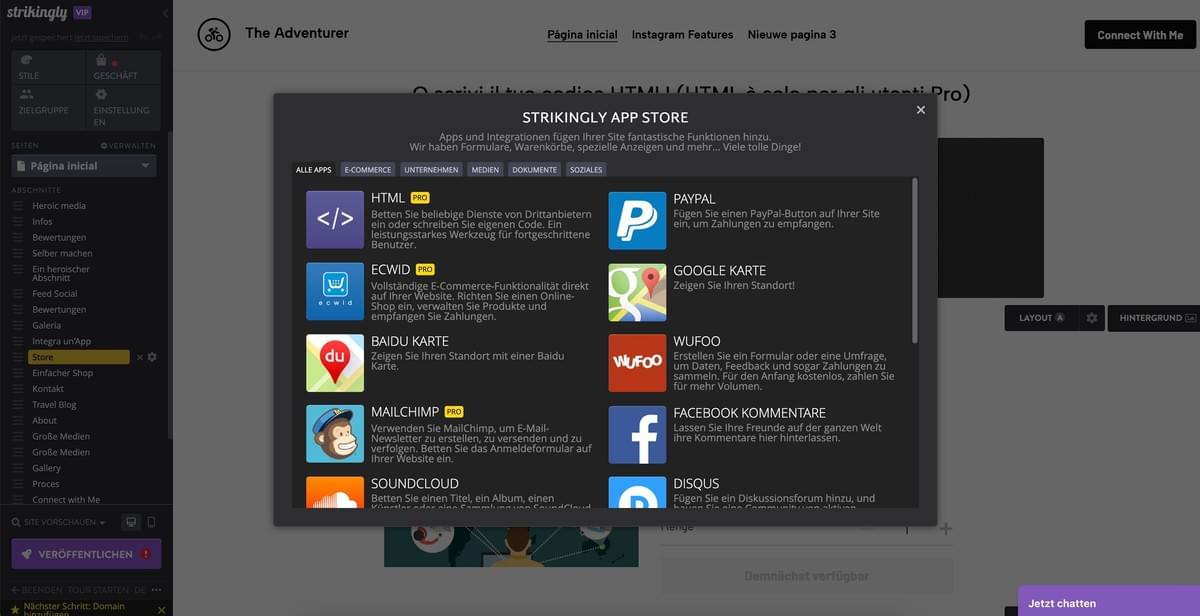Click the Strikingly logo

37,13
